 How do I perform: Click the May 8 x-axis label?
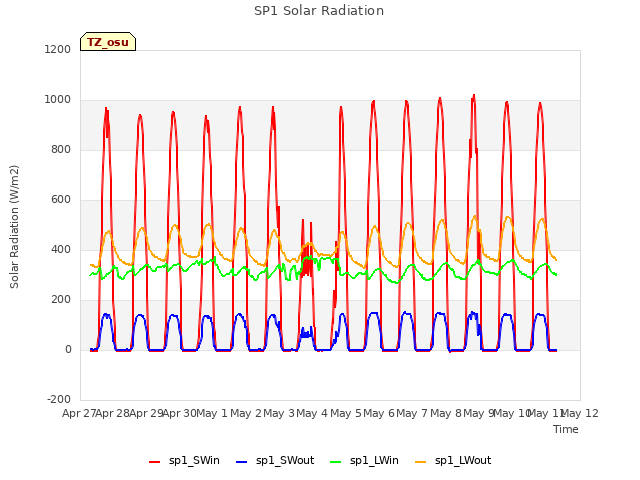pyautogui.click(x=446, y=413)
